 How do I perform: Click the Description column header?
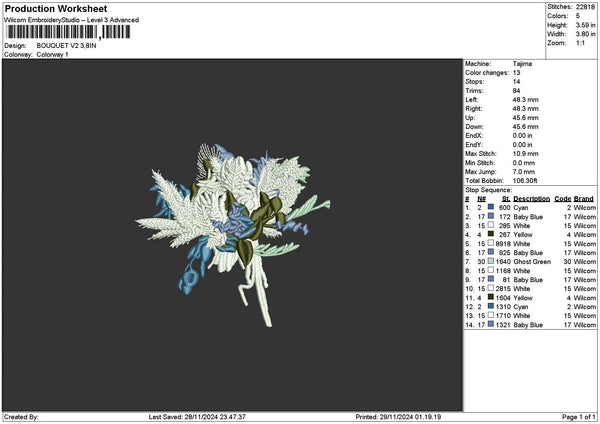click(532, 199)
